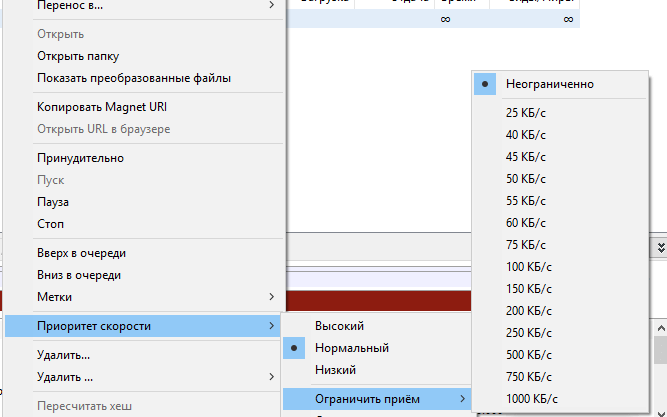The width and height of the screenshot is (667, 417).
Task: Limit download speed to 25 КБ/с
Action: click(526, 113)
